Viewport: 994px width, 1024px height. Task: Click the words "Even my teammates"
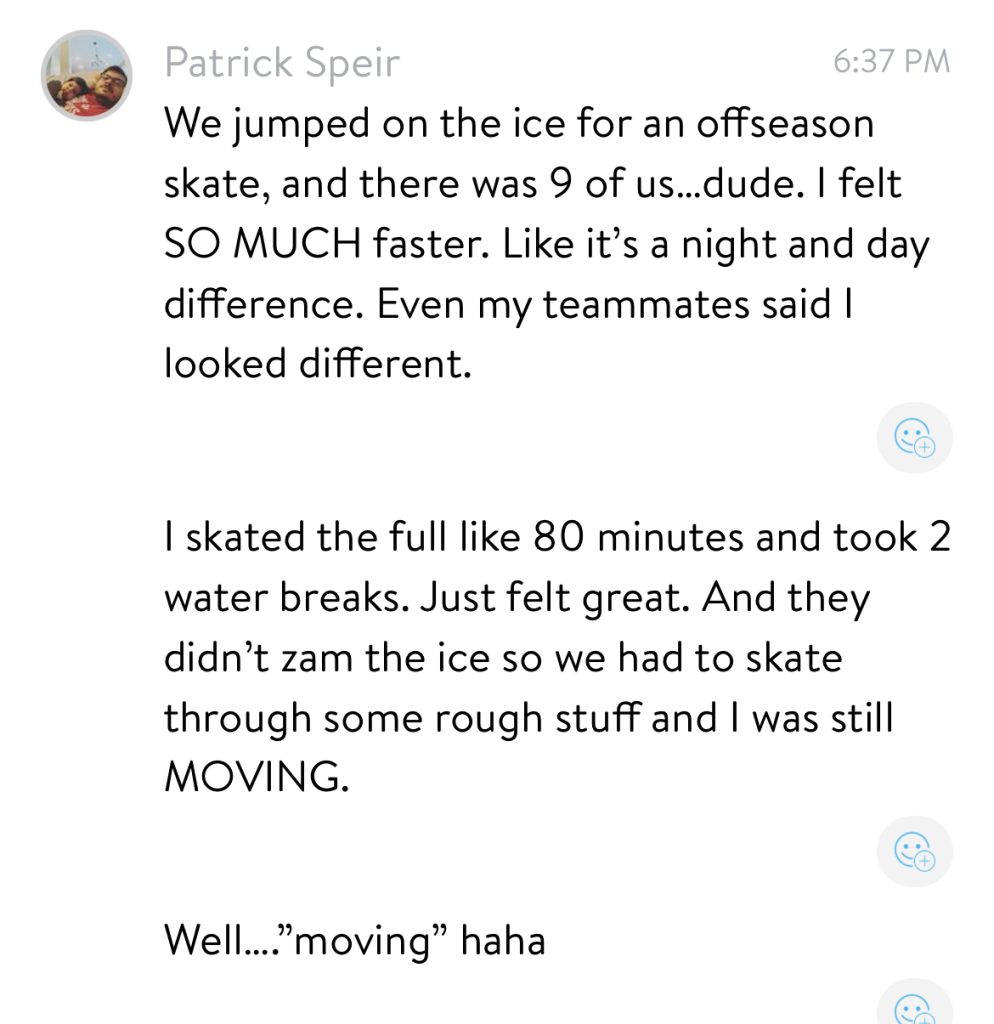(516, 303)
